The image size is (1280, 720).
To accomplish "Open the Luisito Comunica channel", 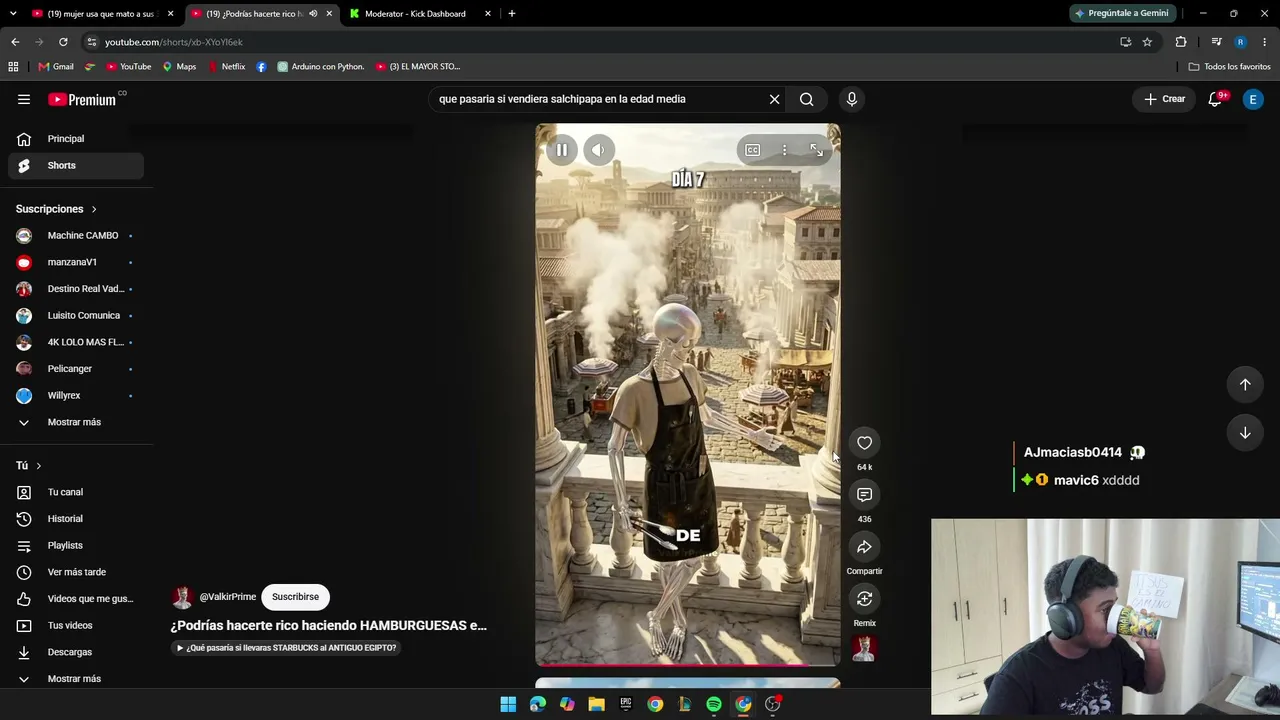I will coord(76,315).
